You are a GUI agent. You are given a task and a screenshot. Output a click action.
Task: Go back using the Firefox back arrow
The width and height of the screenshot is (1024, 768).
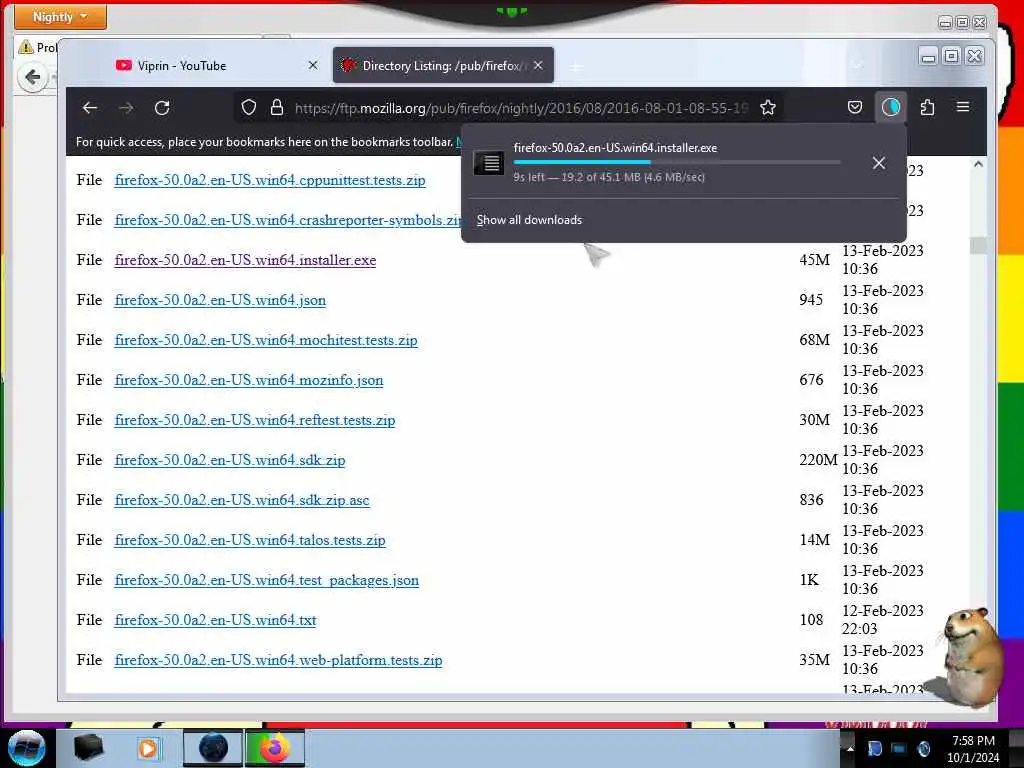[90, 108]
